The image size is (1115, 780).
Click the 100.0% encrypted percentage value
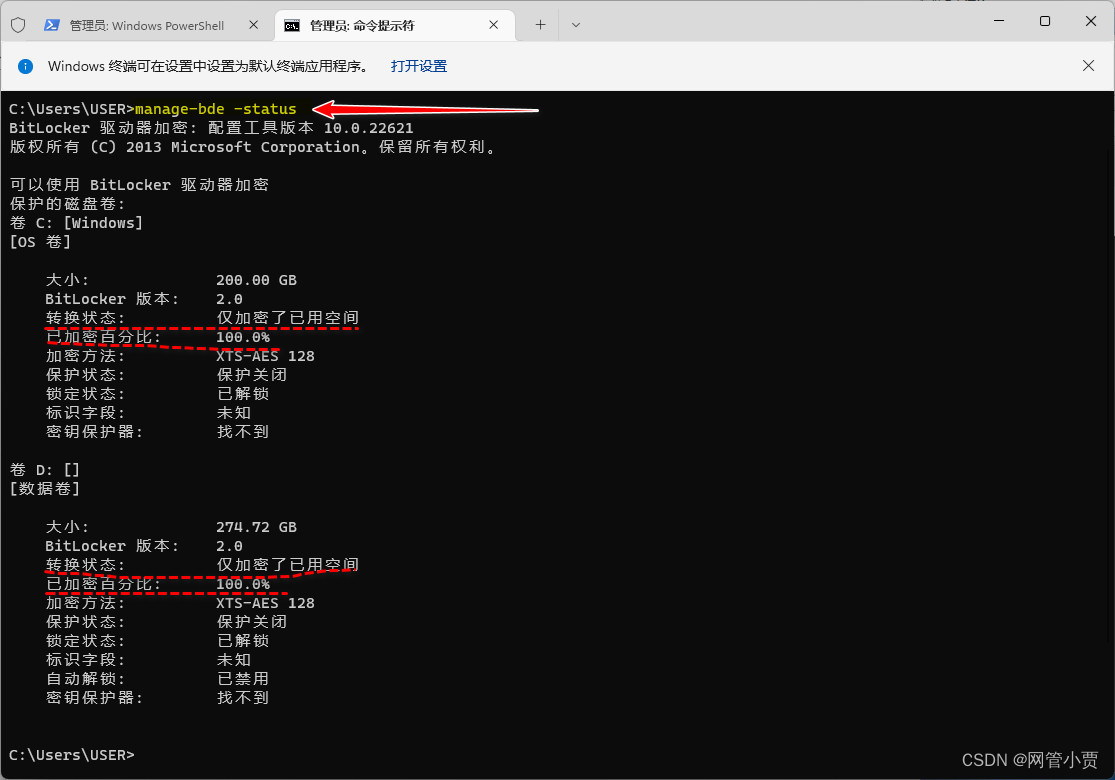242,336
